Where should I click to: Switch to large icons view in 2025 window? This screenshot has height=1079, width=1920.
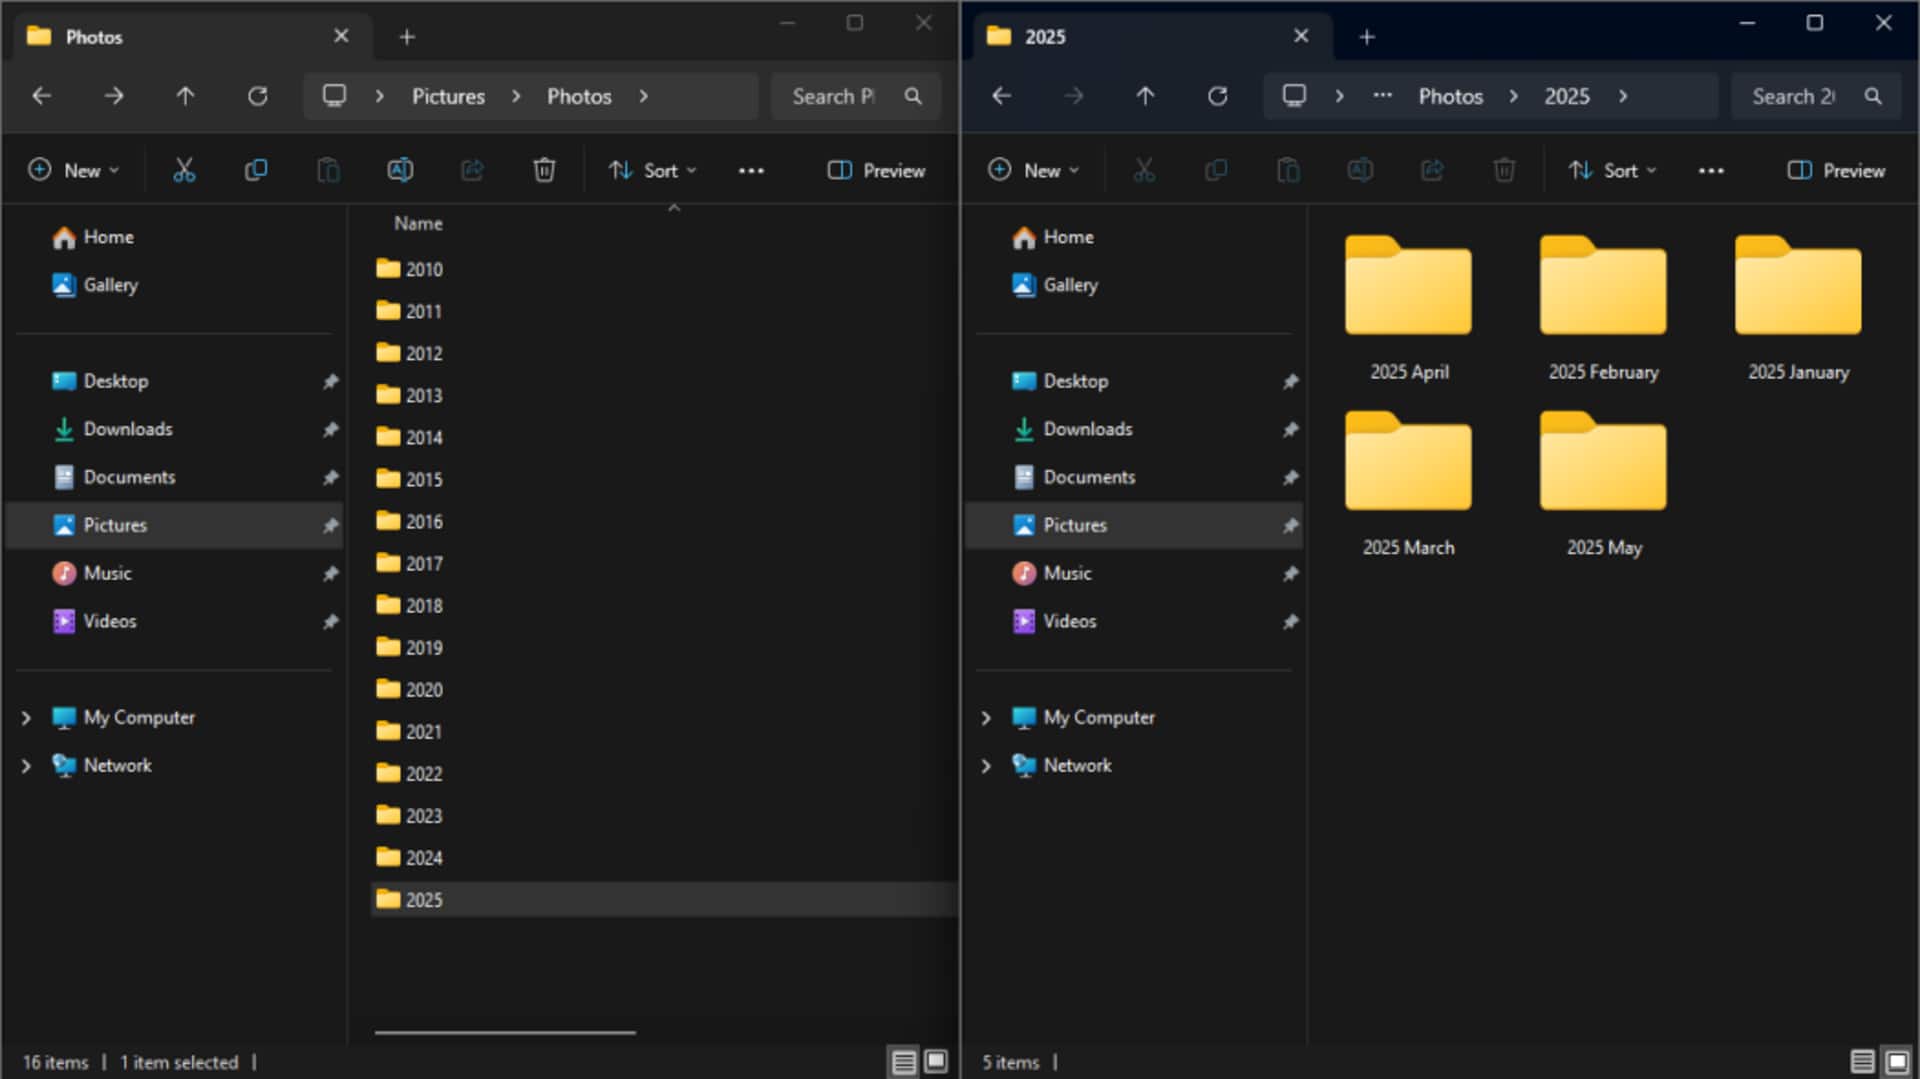coord(1897,1062)
